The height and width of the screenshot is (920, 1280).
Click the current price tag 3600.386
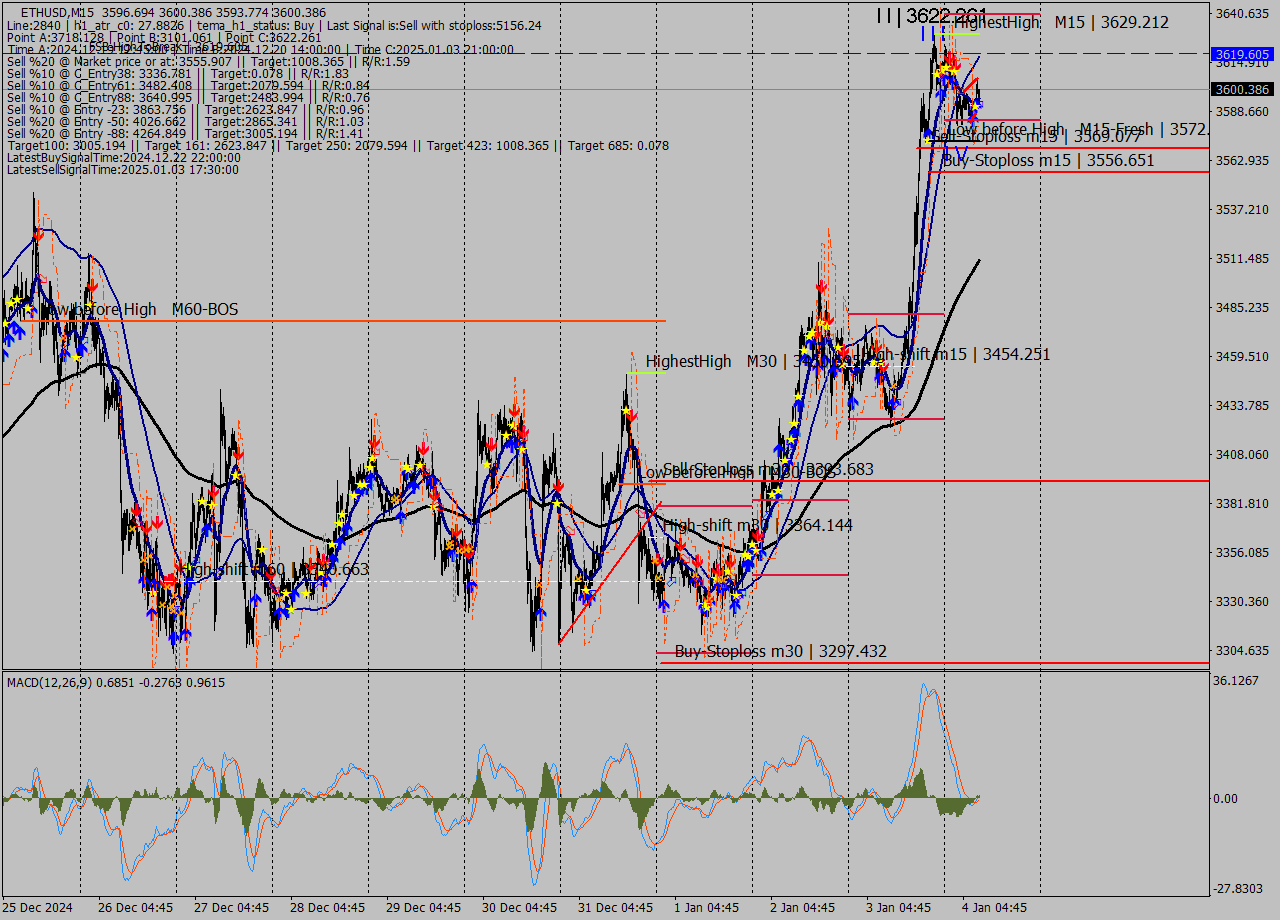click(x=1241, y=89)
